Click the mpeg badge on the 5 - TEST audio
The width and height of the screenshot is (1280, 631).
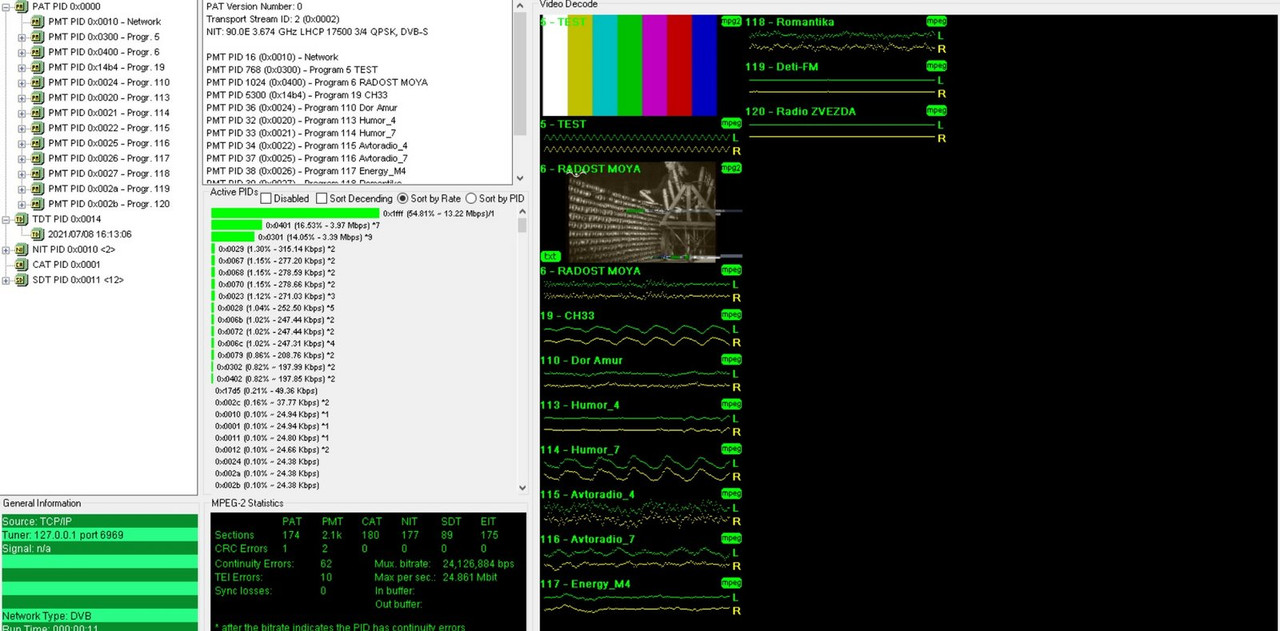tap(731, 123)
